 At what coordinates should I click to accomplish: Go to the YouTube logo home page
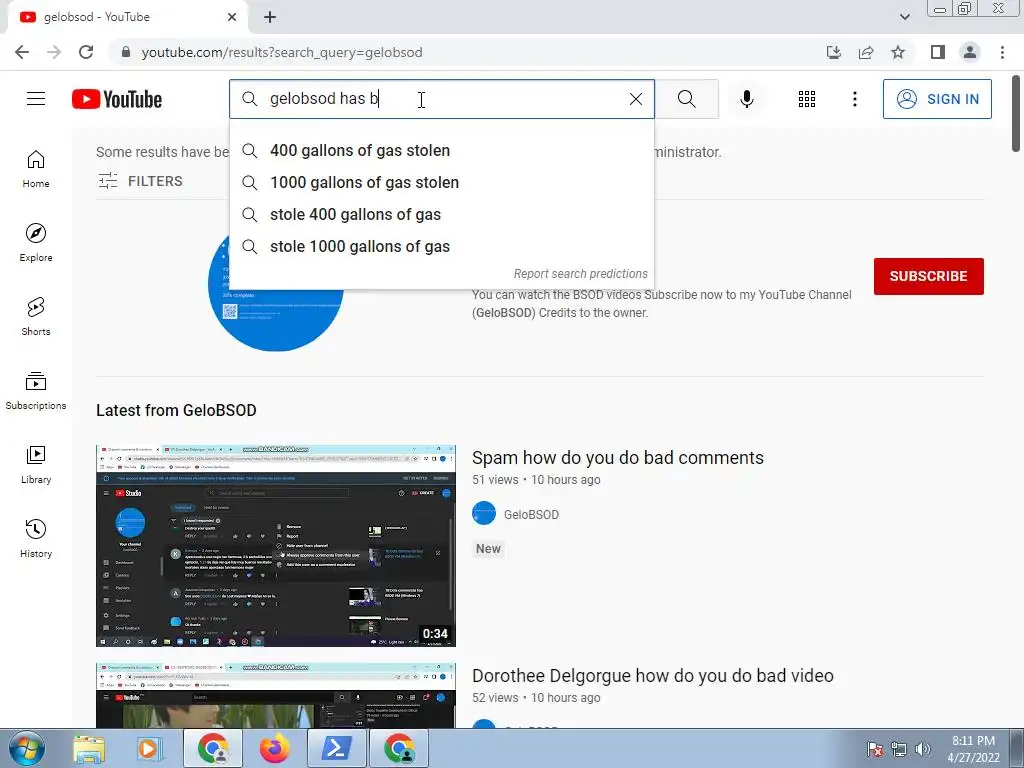(x=117, y=99)
